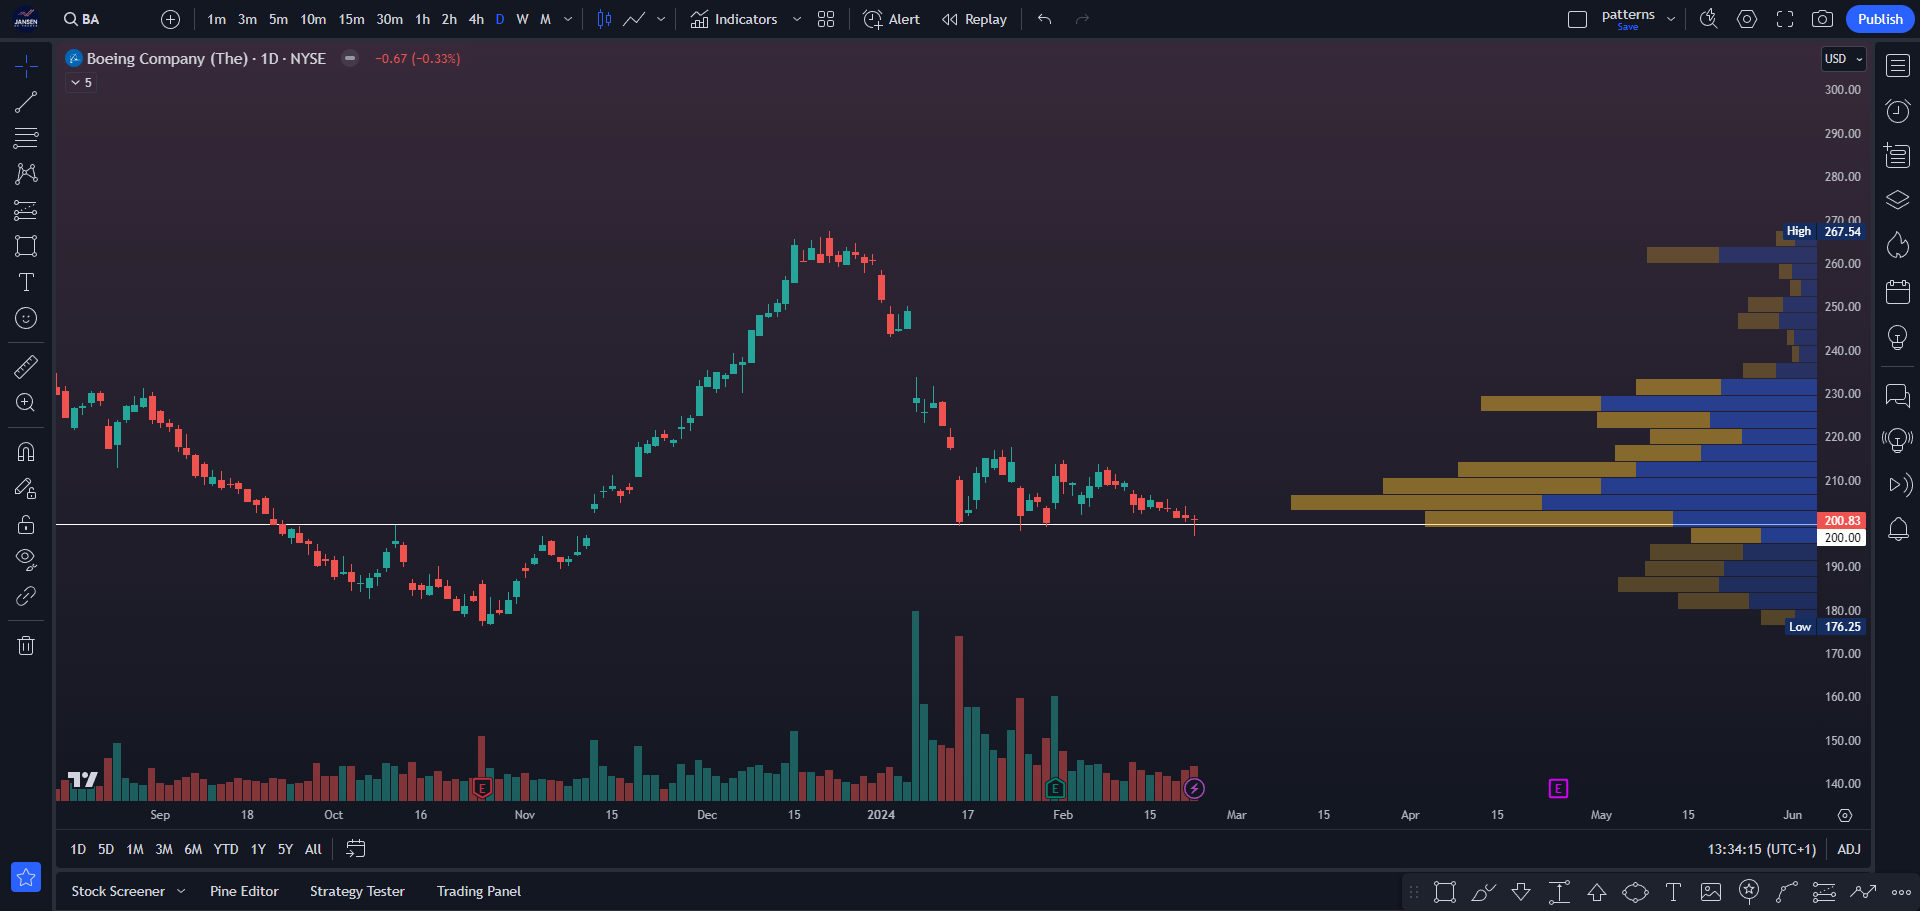
Task: Open the chat messages panel
Action: (x=1898, y=395)
